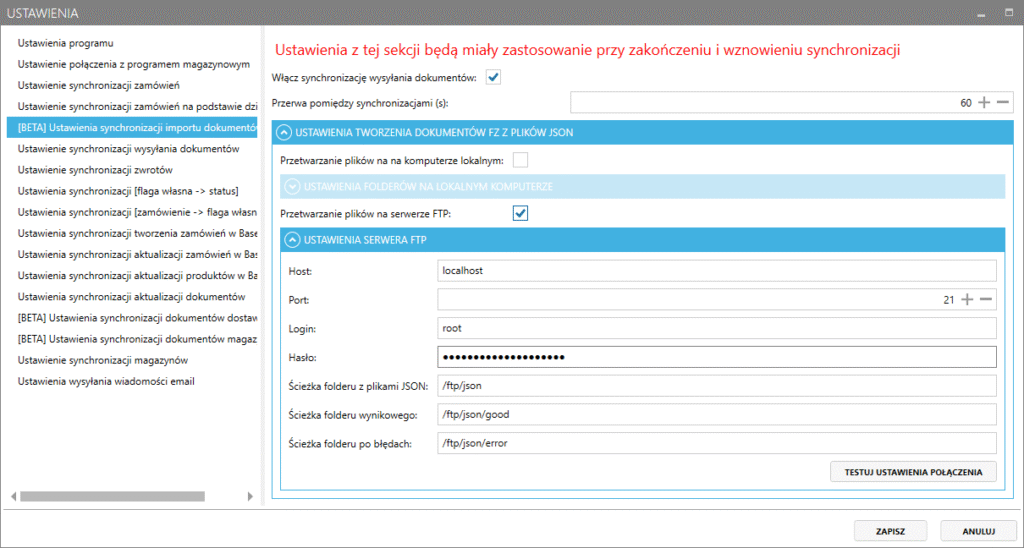Click the Testuj ustawienia połączenia button
This screenshot has width=1024, height=548.
[913, 472]
